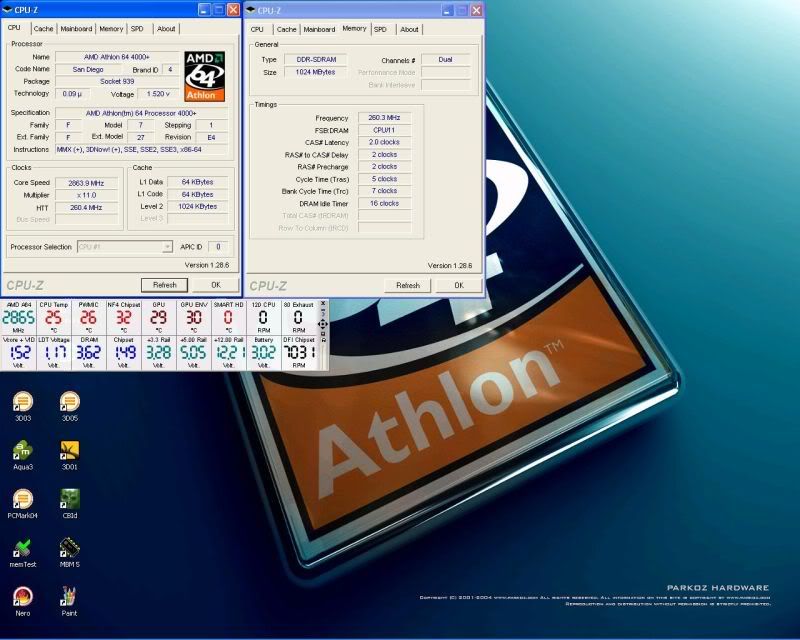The image size is (800, 640).
Task: Select SPD tab in left CPU-Z window
Action: click(137, 29)
